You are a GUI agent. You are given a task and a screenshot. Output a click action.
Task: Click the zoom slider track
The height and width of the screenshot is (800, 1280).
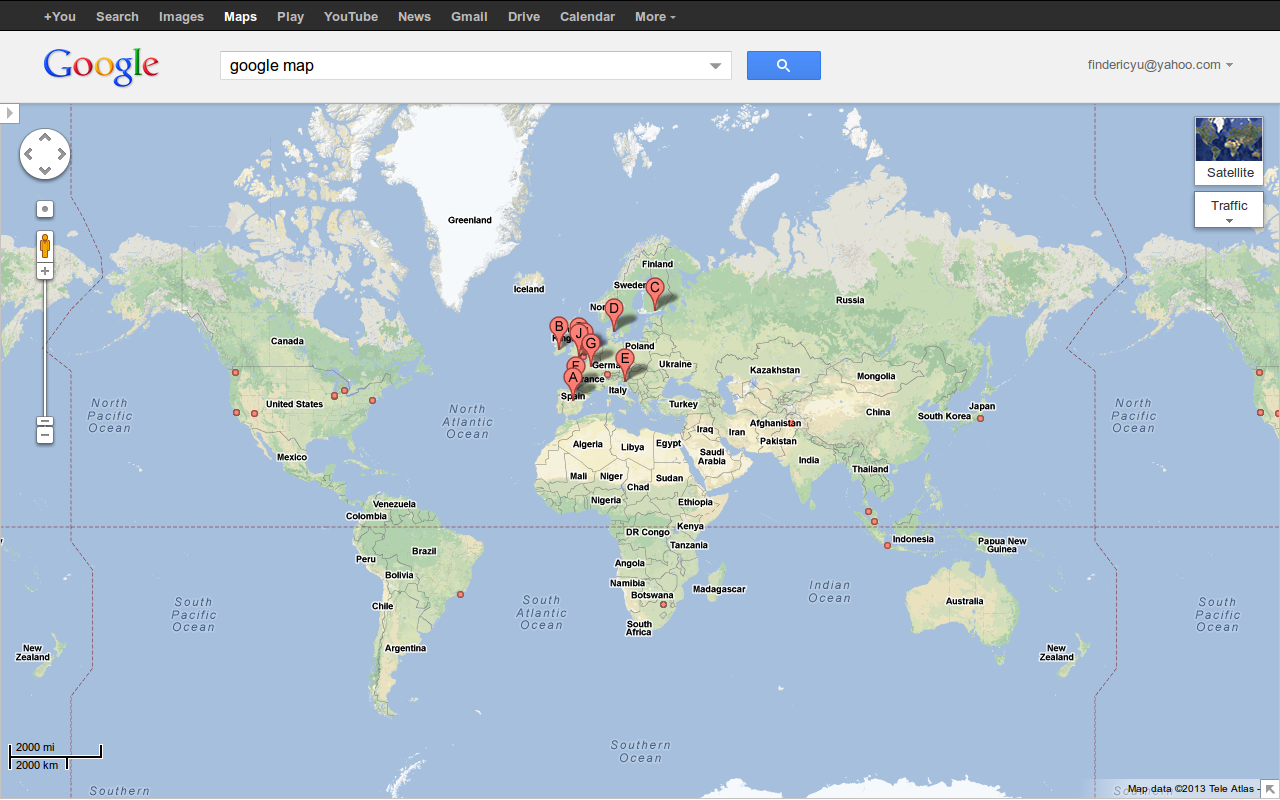click(45, 350)
